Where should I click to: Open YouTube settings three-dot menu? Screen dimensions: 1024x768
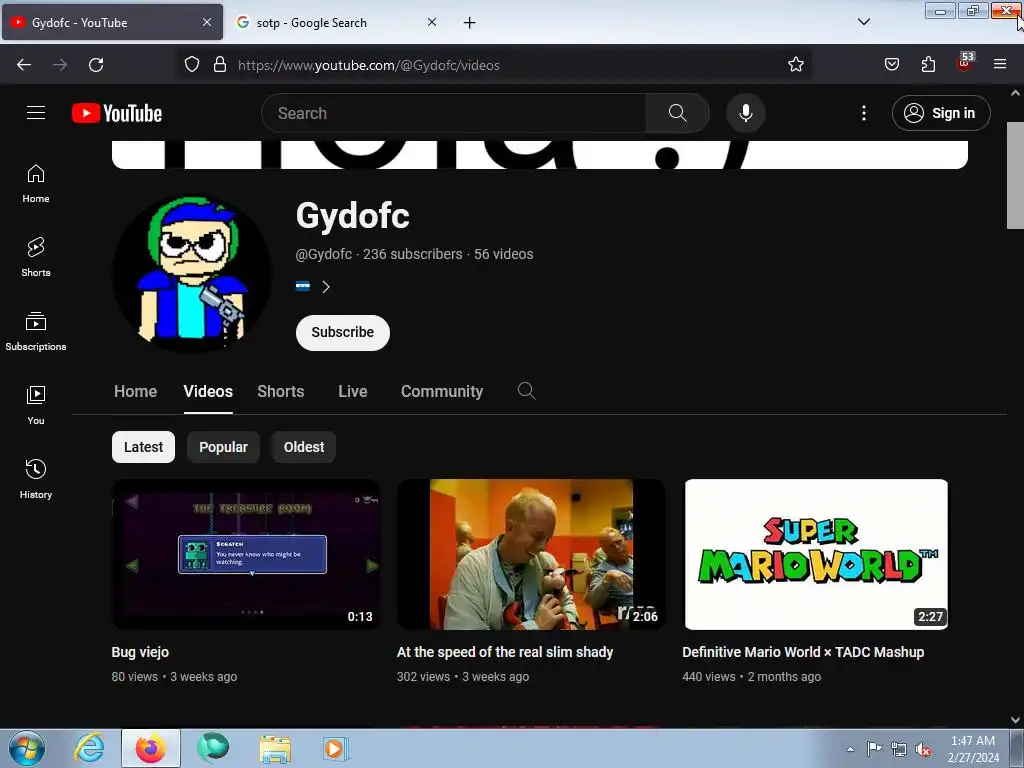pyautogui.click(x=863, y=113)
